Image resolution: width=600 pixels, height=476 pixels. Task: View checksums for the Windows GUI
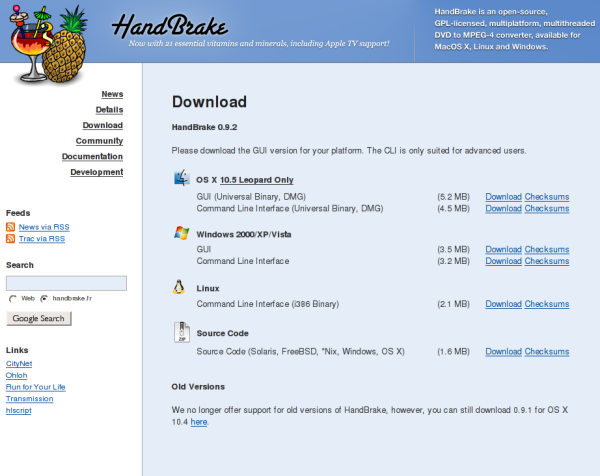tap(546, 249)
